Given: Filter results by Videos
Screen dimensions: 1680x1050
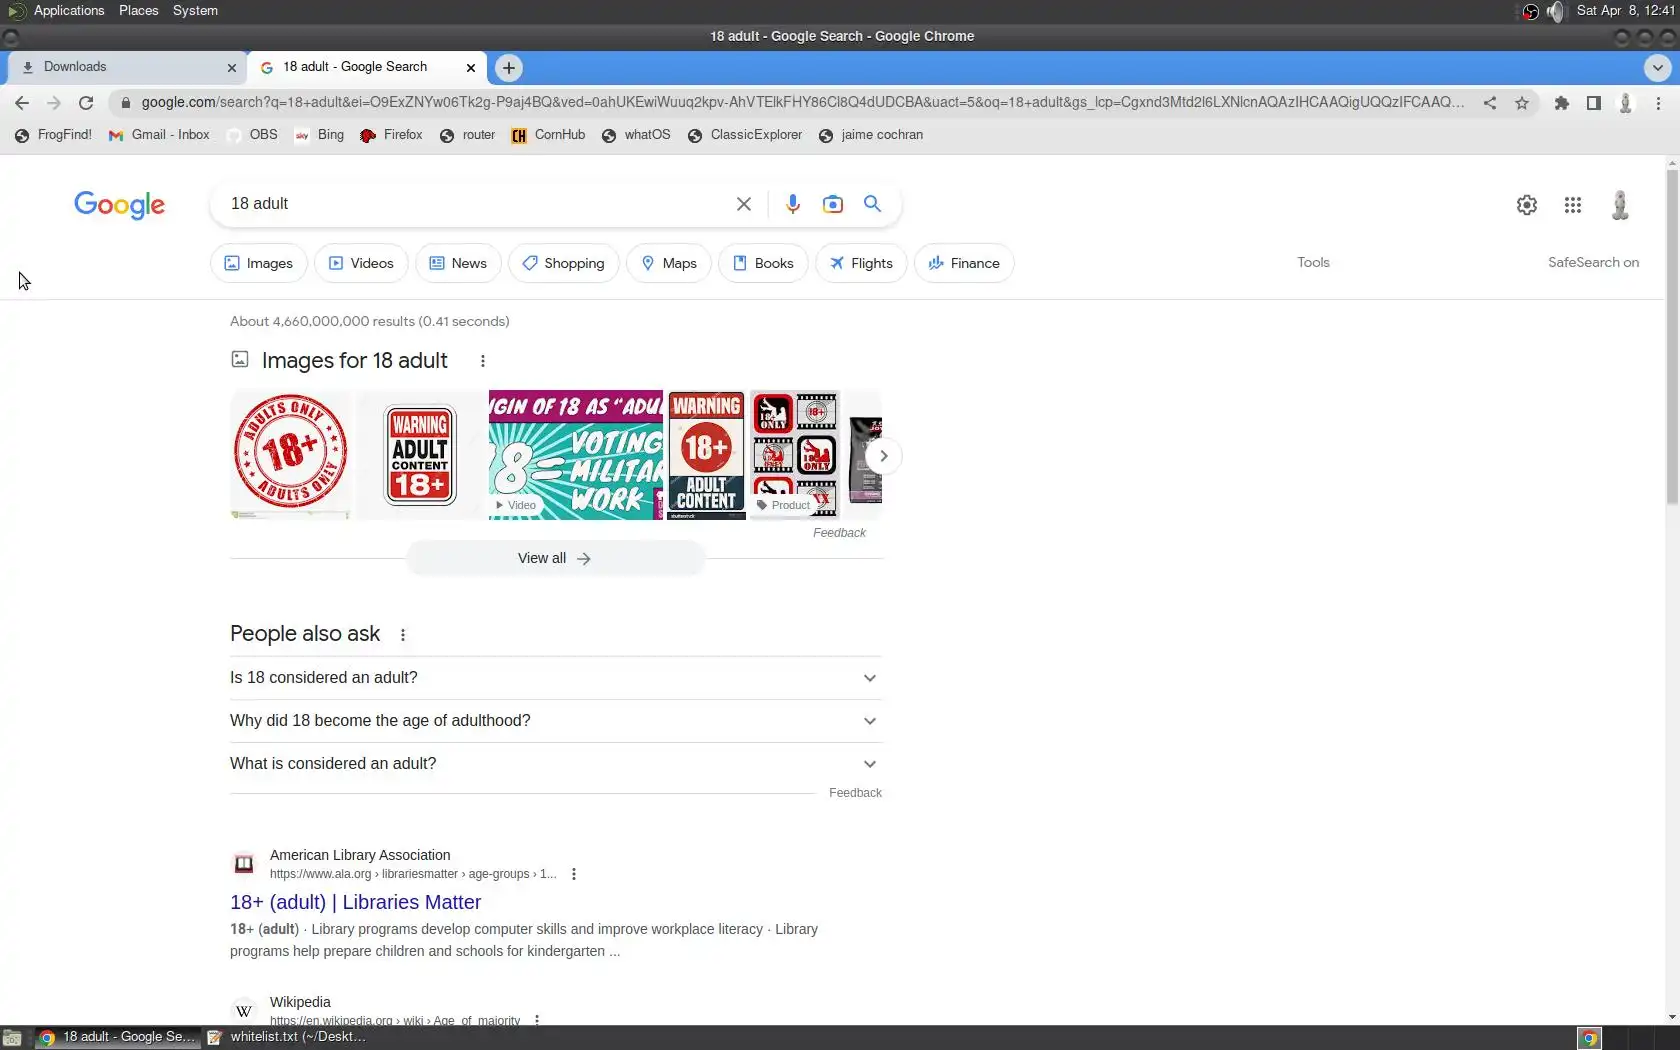Looking at the screenshot, I should coord(361,263).
